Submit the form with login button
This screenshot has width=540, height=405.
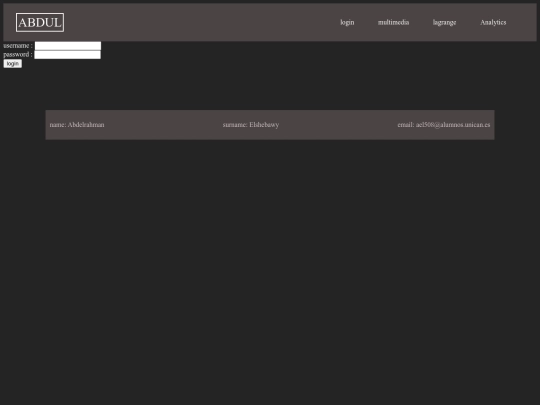coord(13,64)
